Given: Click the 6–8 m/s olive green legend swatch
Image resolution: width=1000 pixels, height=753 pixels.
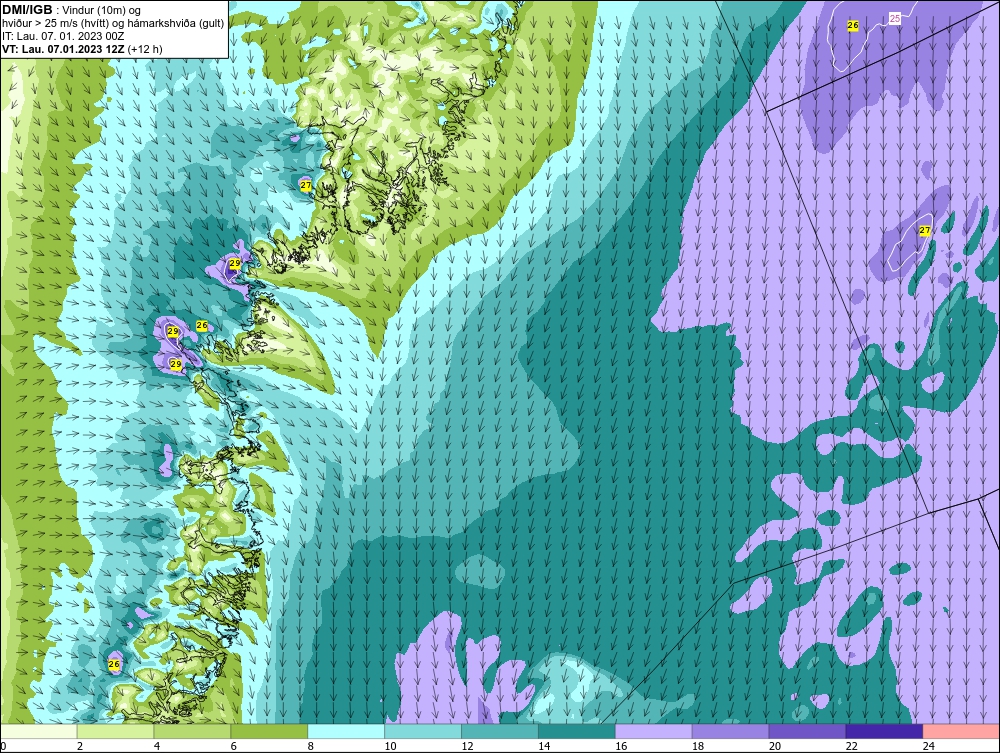Looking at the screenshot, I should click(269, 731).
